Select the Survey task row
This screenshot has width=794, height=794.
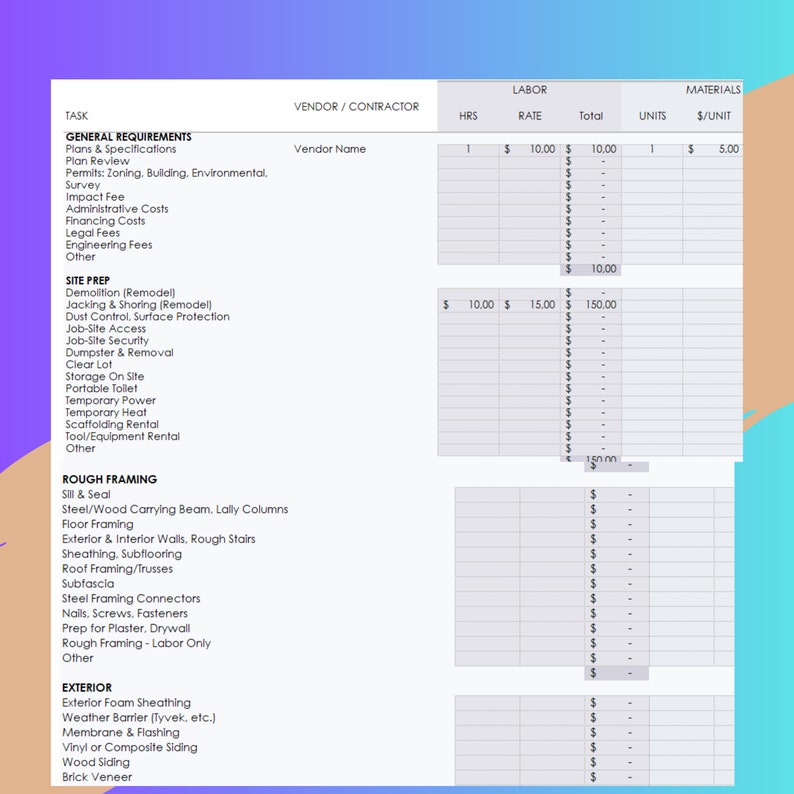(x=83, y=185)
